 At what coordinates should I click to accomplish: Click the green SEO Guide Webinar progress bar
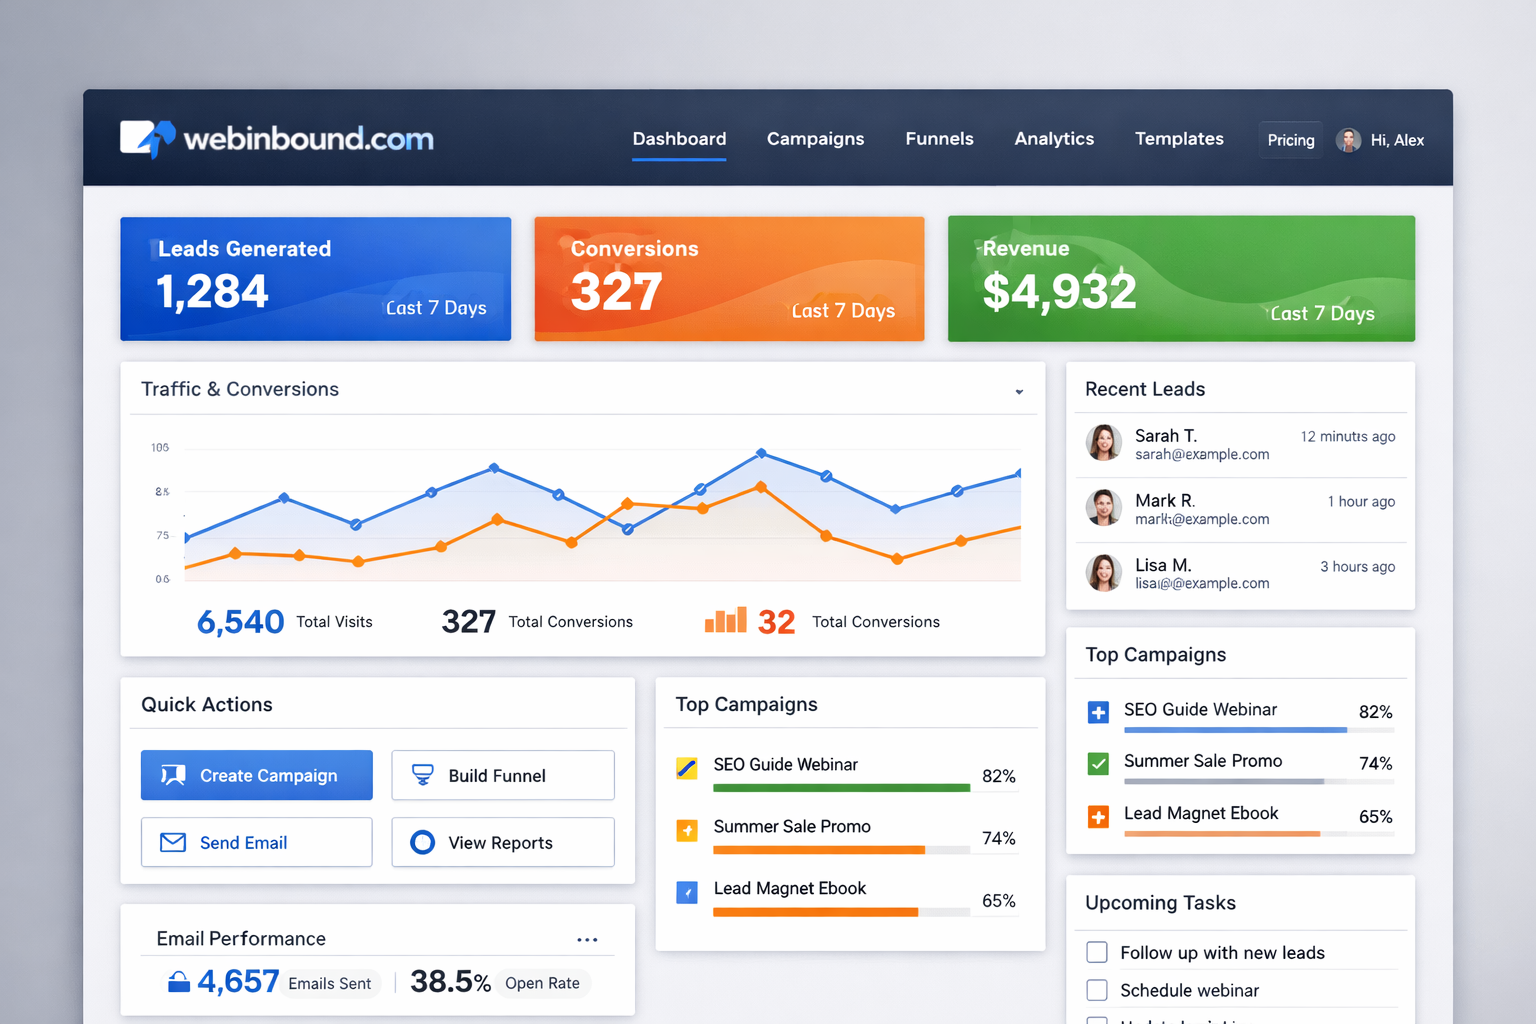click(x=841, y=788)
